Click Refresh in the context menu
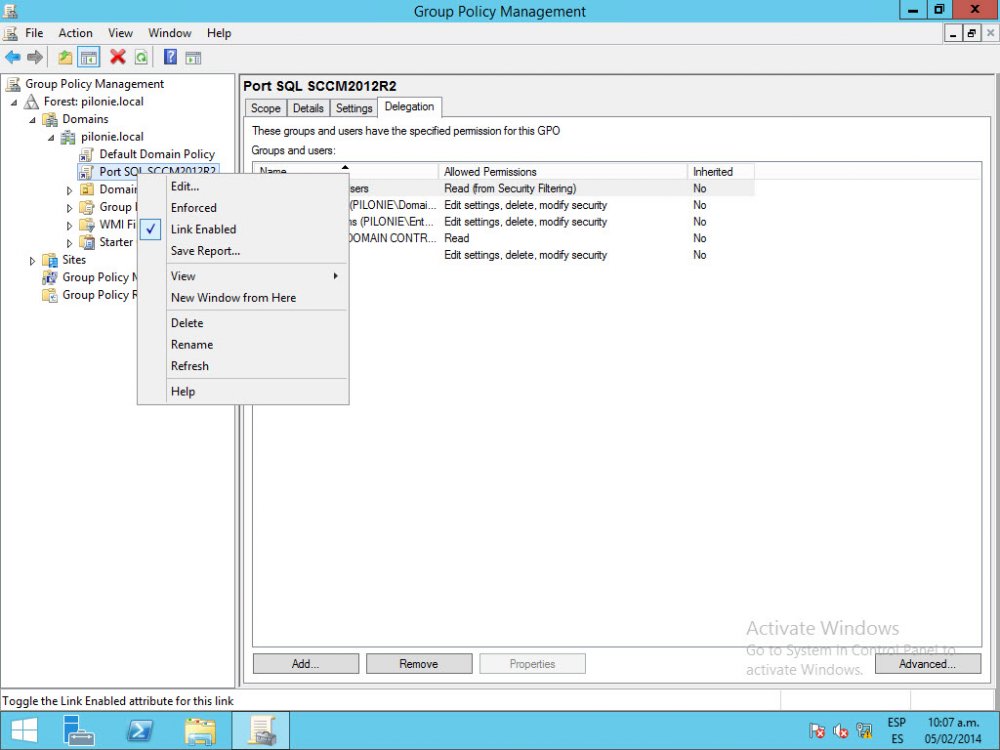Viewport: 1000px width, 750px height. coord(243,366)
